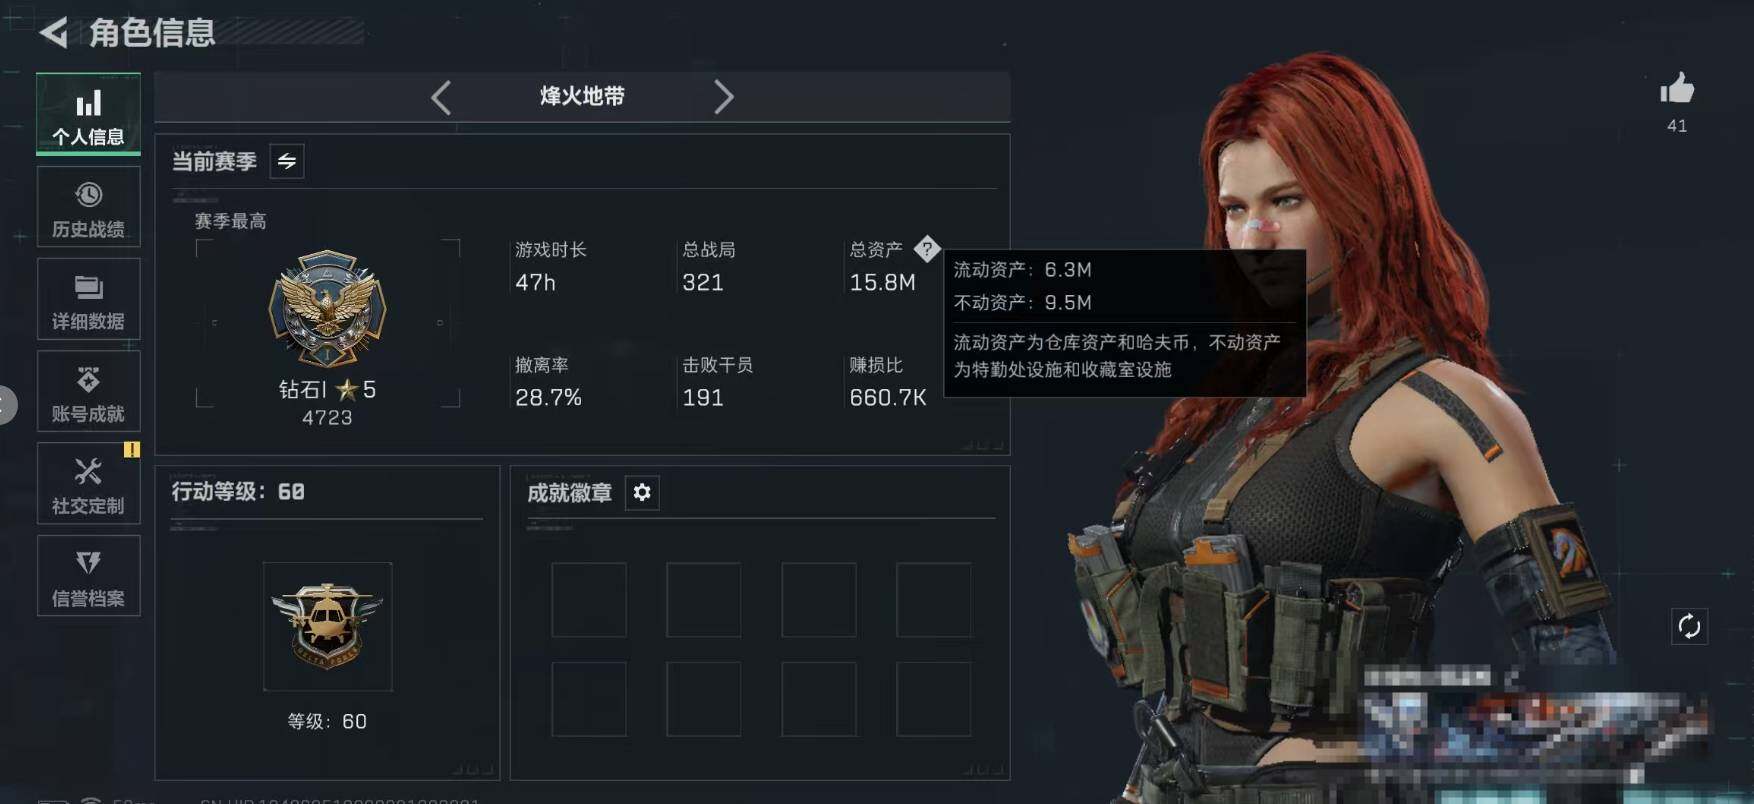Rotate character model with refresh icon
Viewport: 1754px width, 804px height.
pyautogui.click(x=1689, y=627)
